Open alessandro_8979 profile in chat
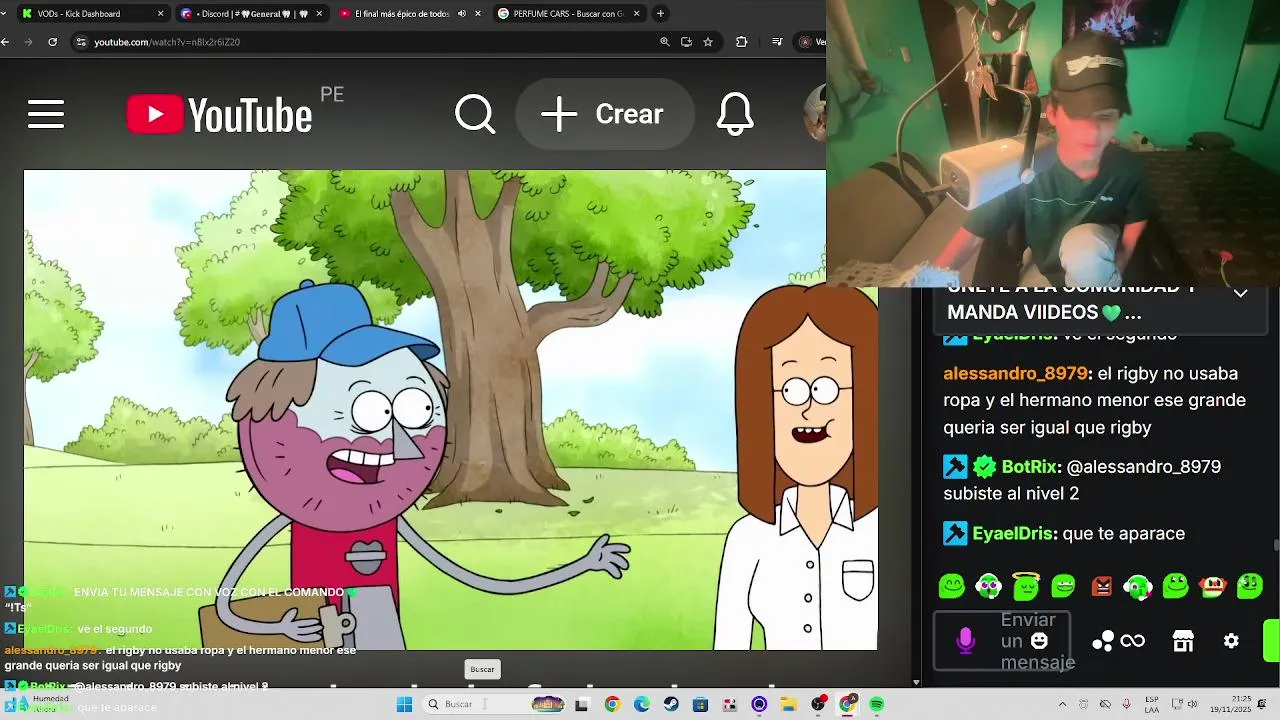 click(1015, 373)
